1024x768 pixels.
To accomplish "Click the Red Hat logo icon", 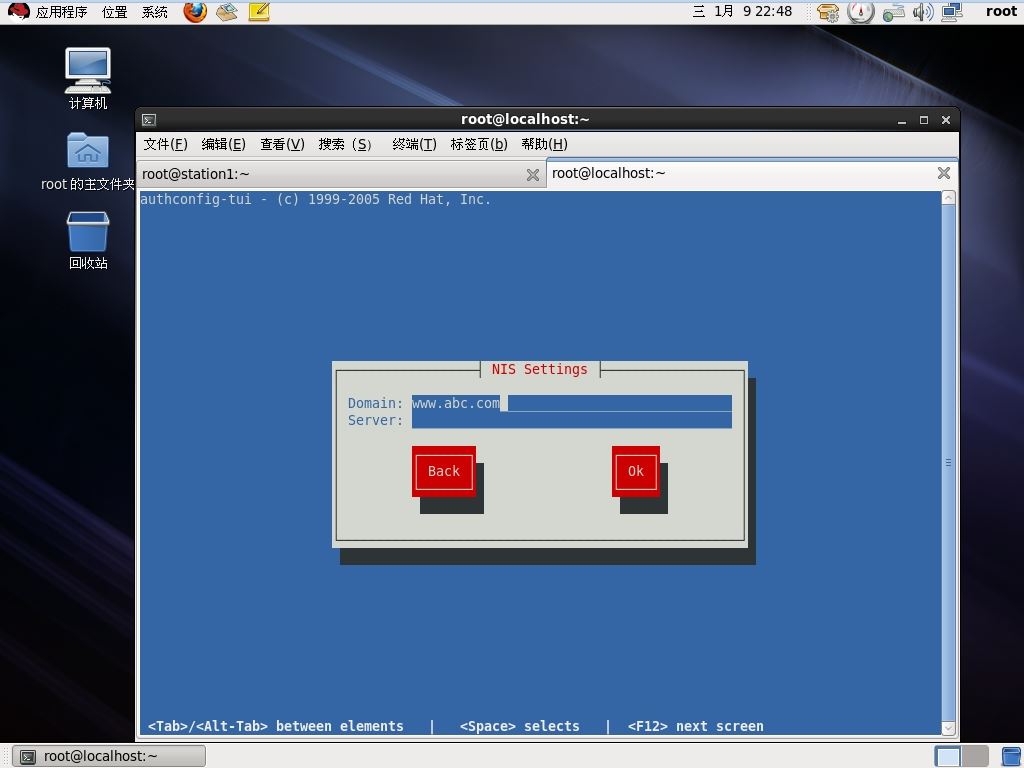I will tap(18, 11).
